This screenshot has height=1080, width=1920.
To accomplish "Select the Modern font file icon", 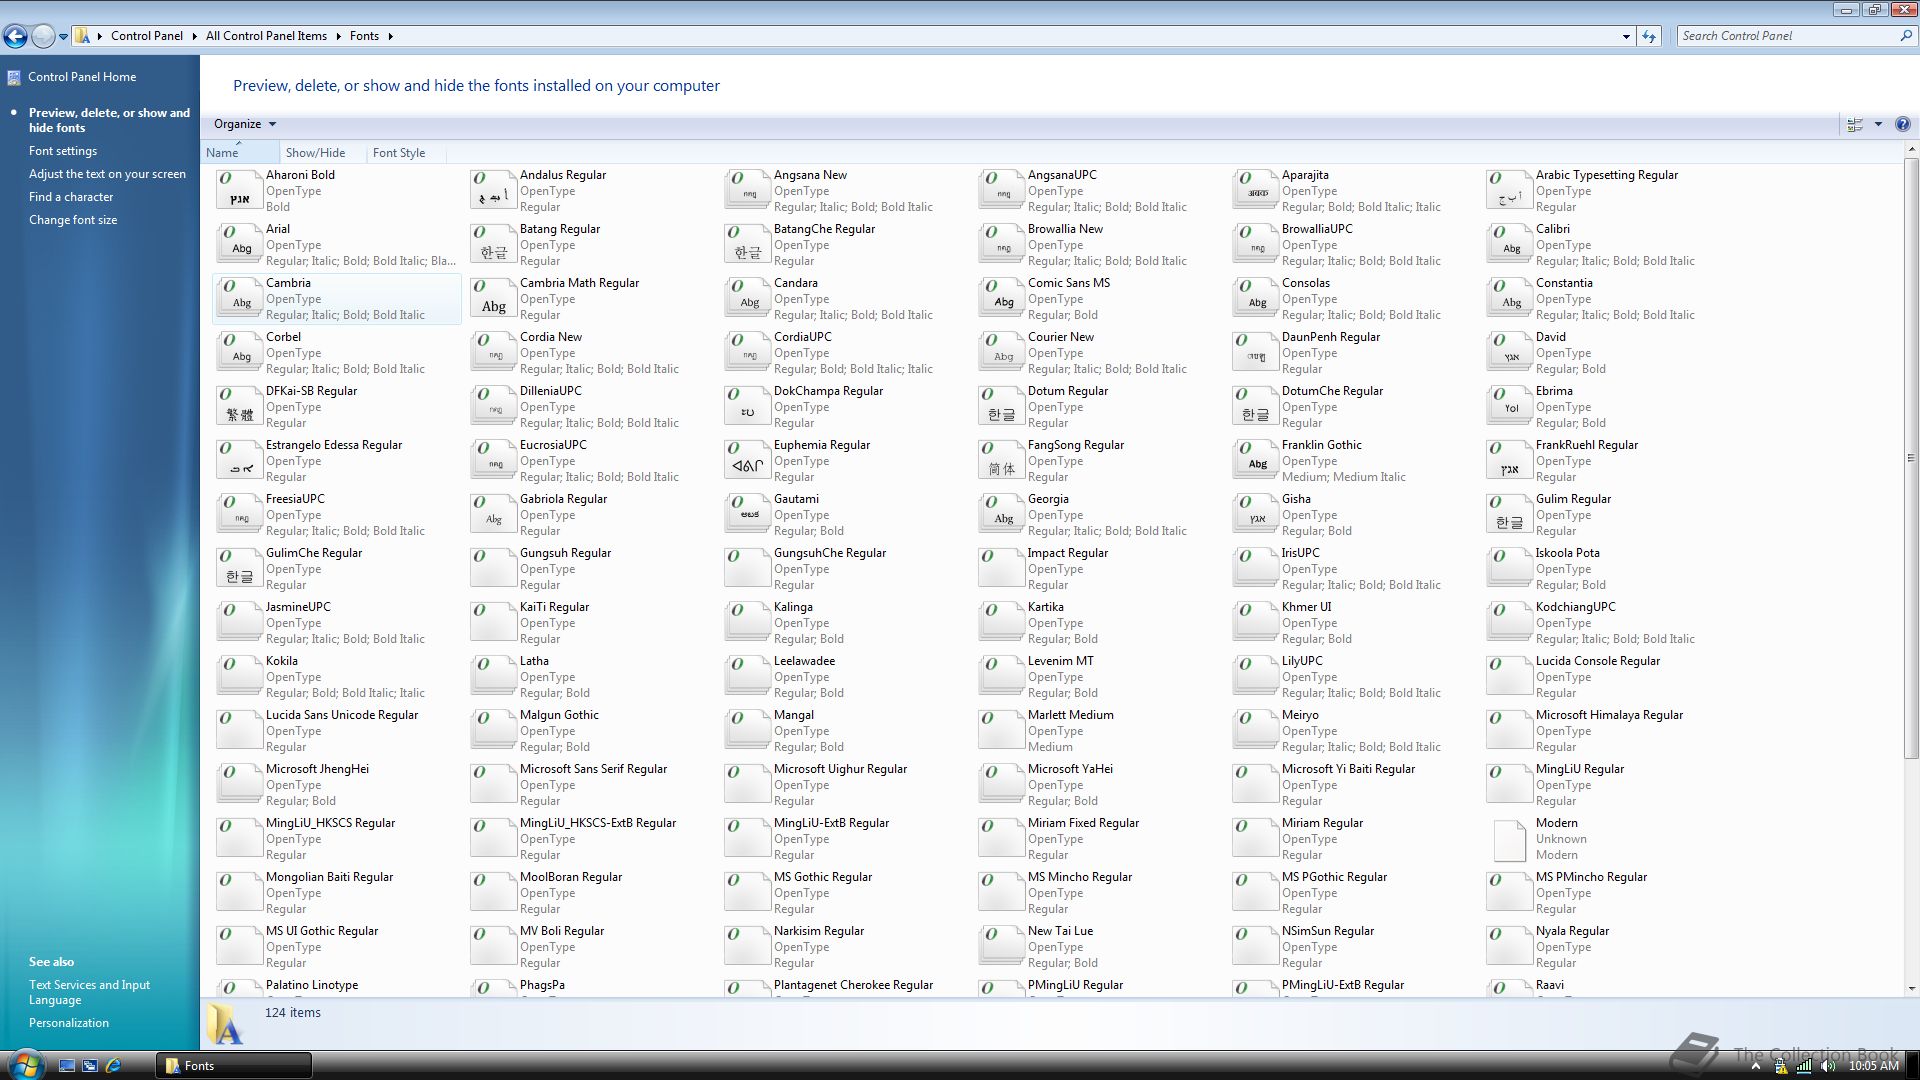I will point(1509,840).
